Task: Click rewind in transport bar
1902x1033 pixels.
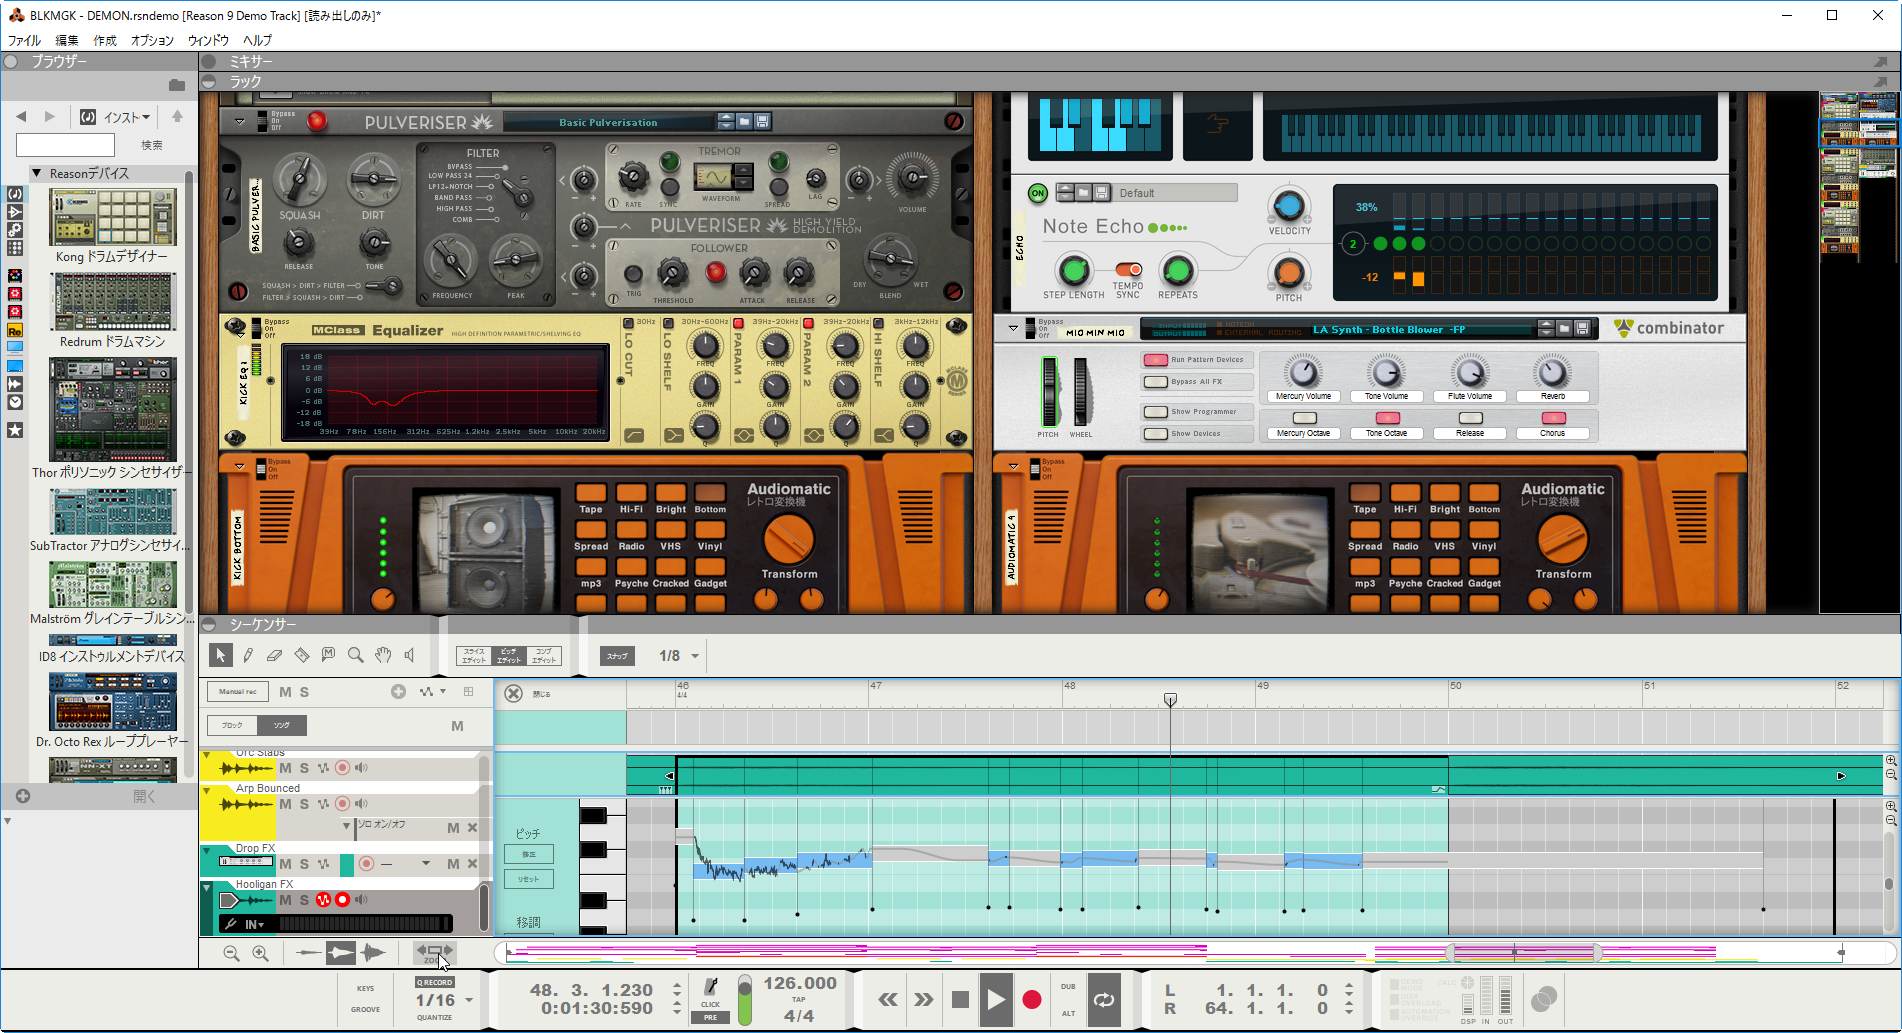Action: pos(887,999)
